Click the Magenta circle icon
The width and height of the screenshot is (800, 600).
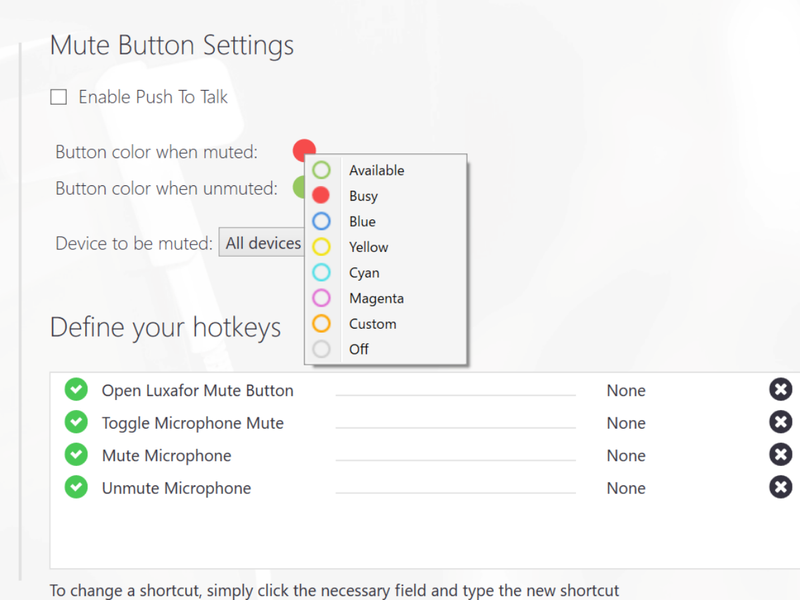tap(321, 297)
